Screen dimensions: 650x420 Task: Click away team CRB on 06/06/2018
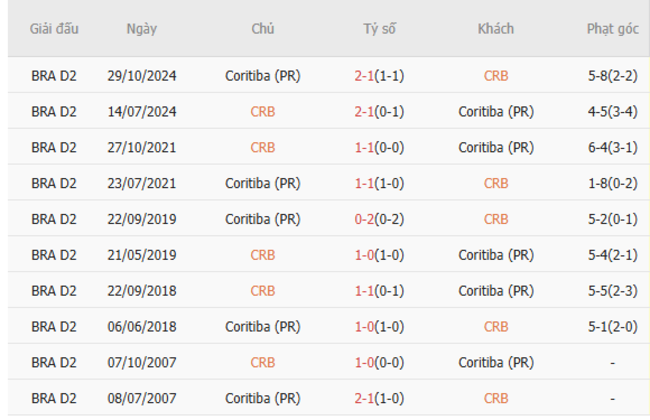pyautogui.click(x=495, y=327)
